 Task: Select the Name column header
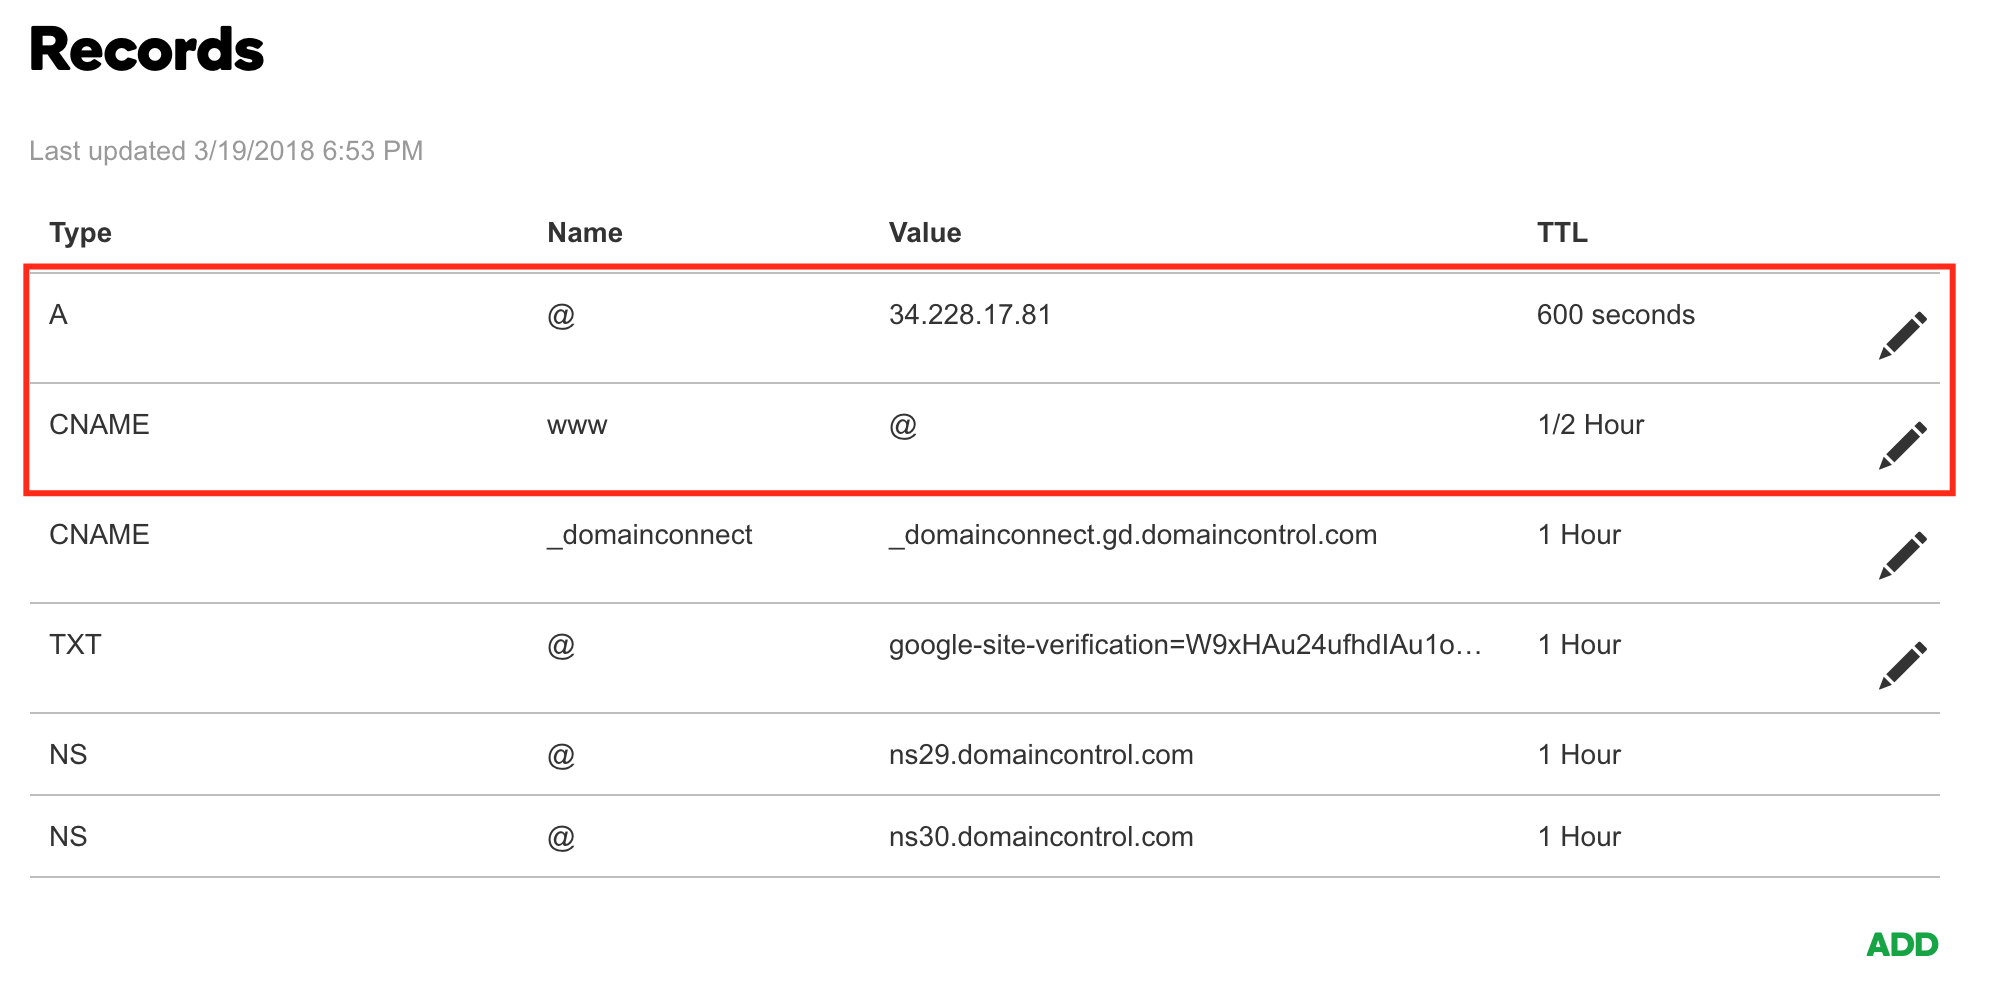pos(585,233)
